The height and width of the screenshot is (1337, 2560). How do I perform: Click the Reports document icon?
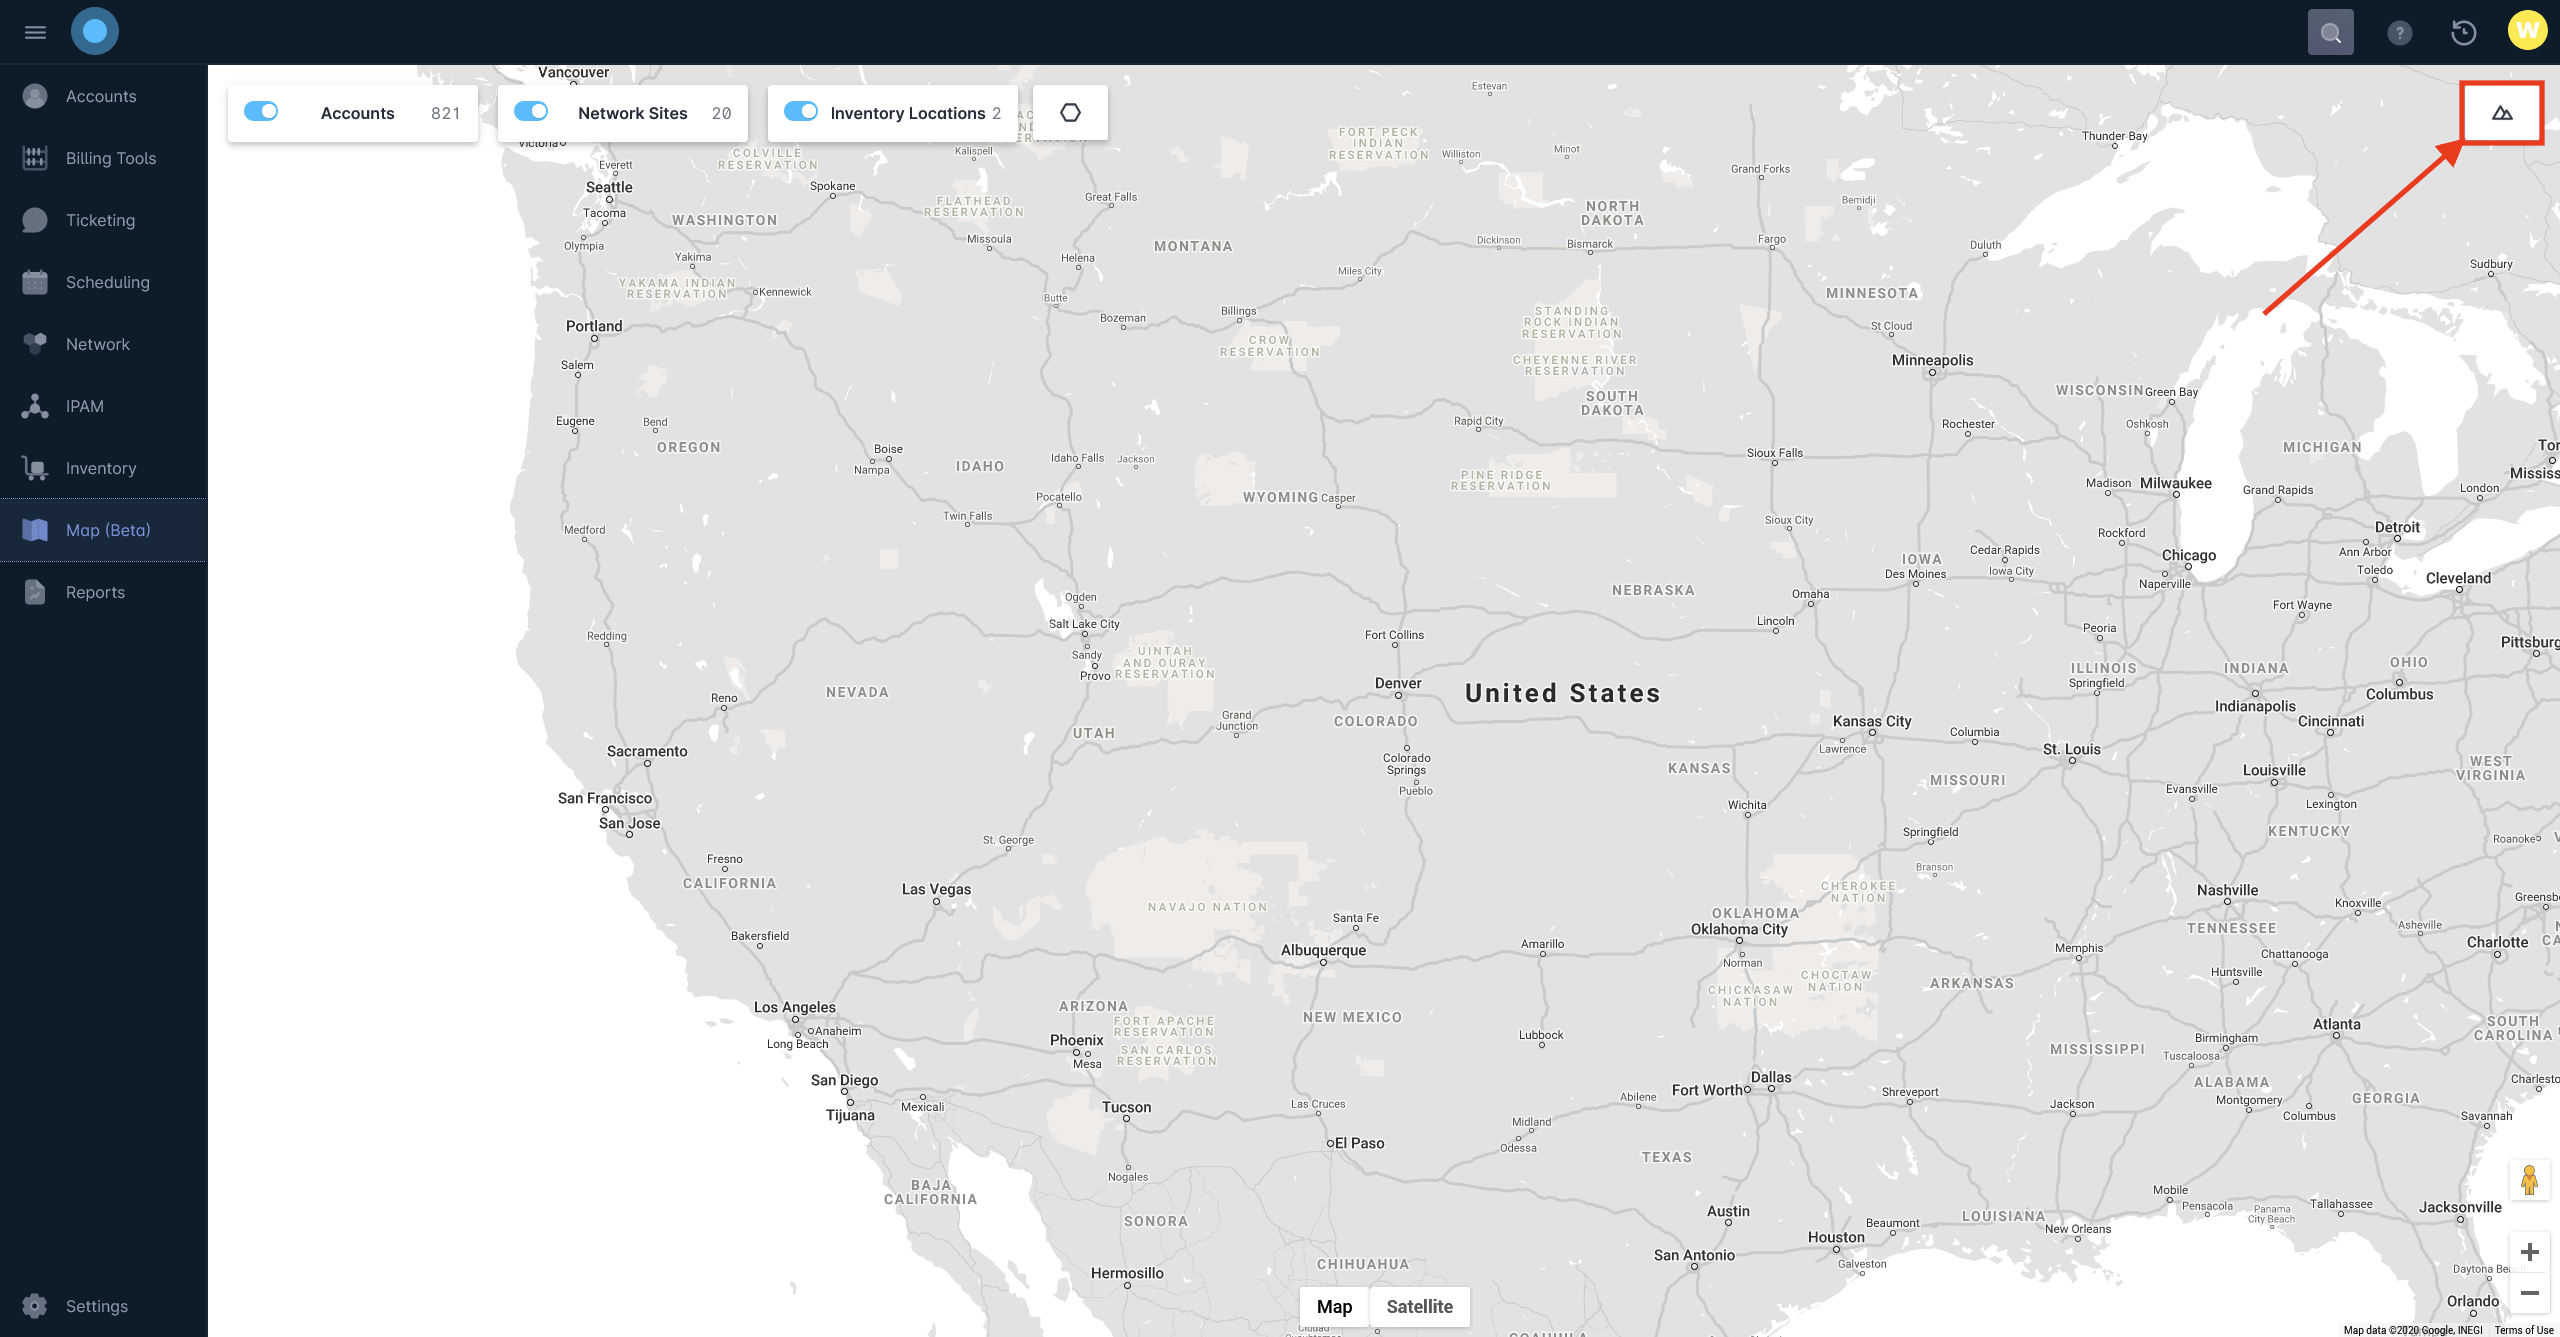[35, 592]
